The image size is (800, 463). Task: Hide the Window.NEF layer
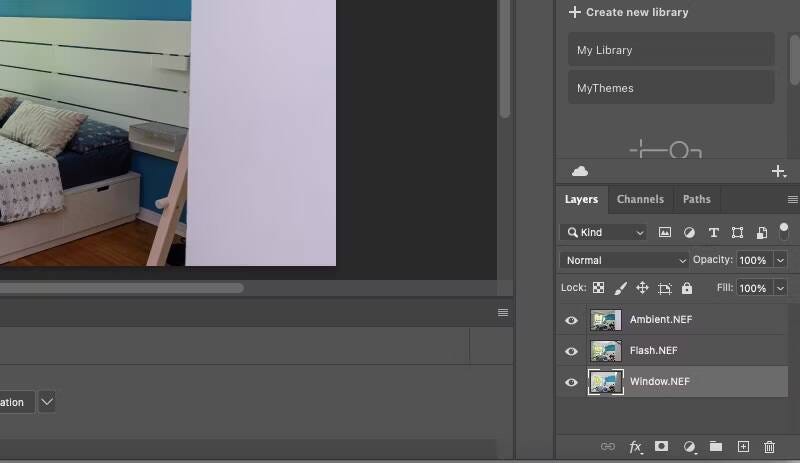coord(571,382)
